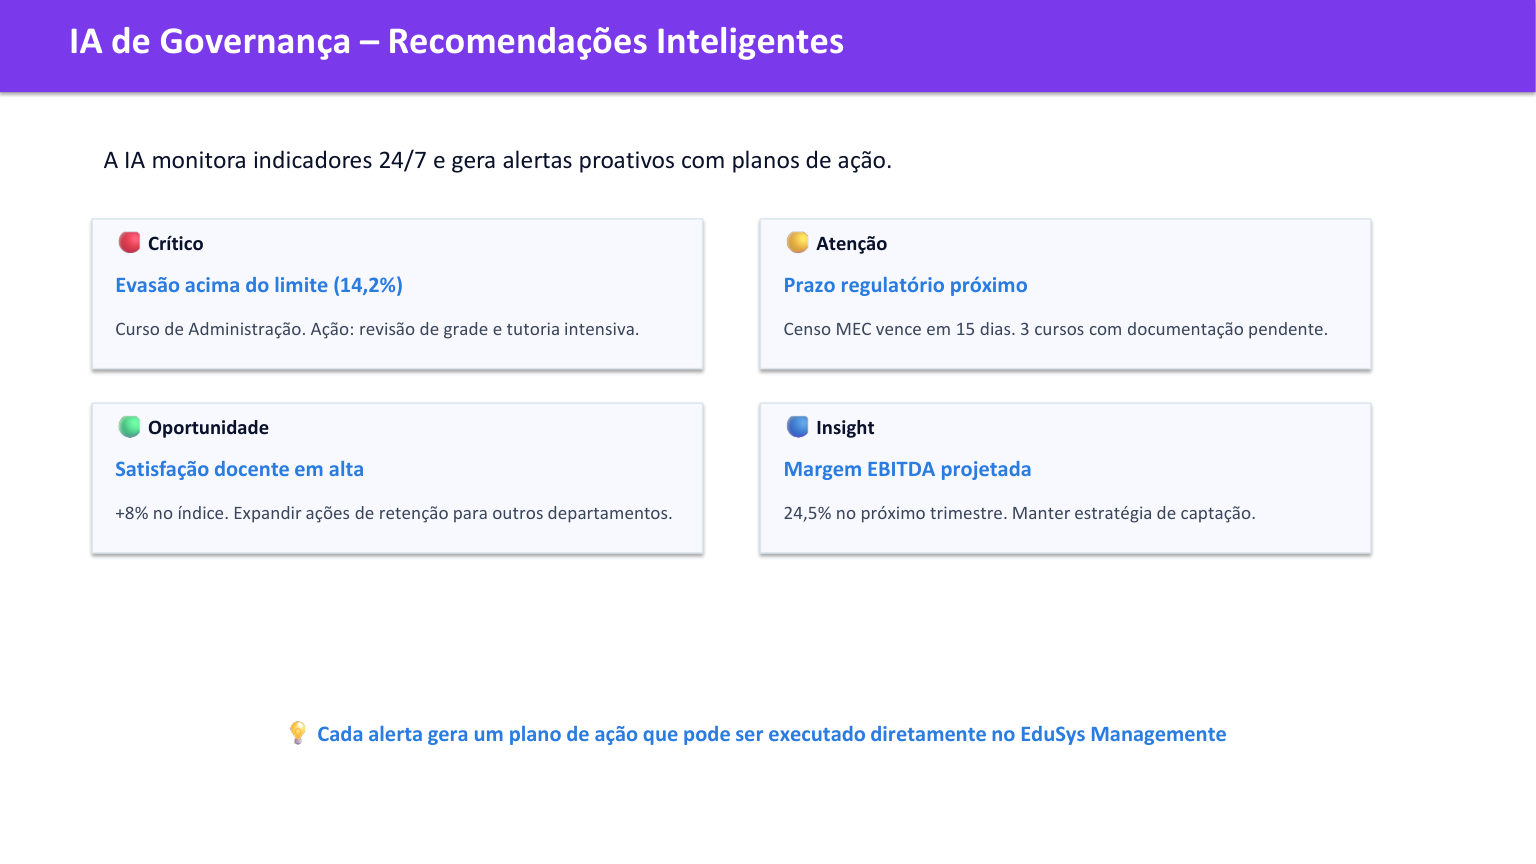Click the yellow Atenção status icon
Image resolution: width=1536 pixels, height=864 pixels.
click(x=798, y=242)
